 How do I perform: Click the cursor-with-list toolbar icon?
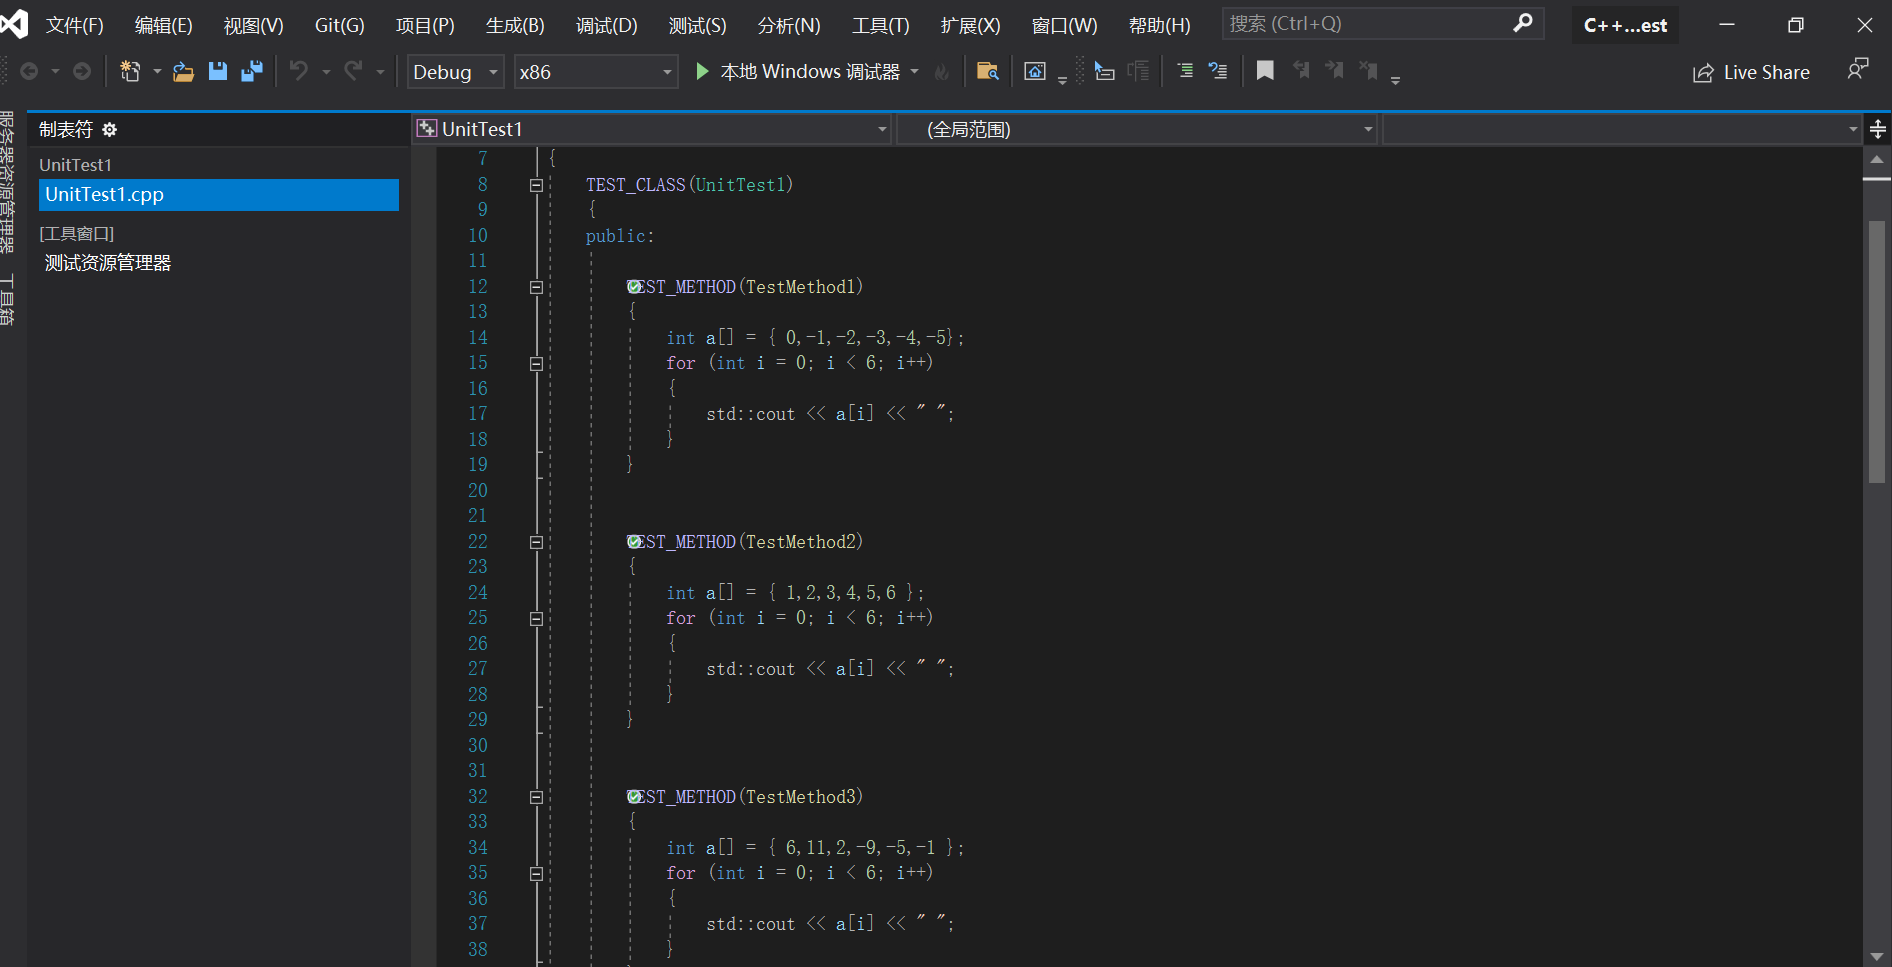[x=1104, y=71]
